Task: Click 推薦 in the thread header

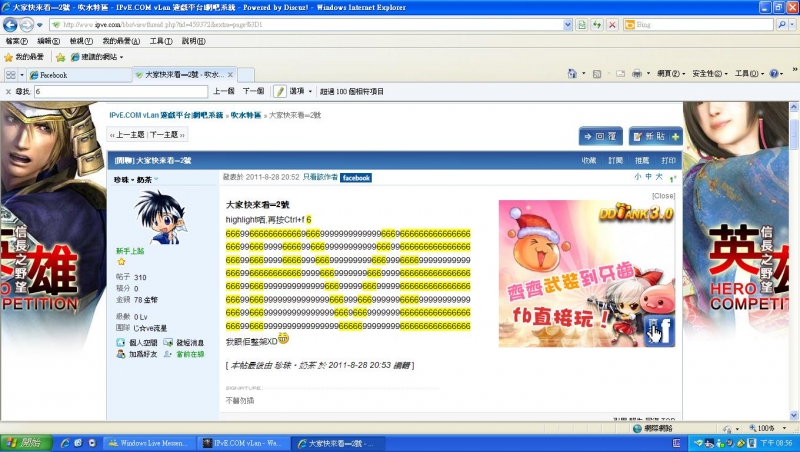Action: (x=642, y=161)
